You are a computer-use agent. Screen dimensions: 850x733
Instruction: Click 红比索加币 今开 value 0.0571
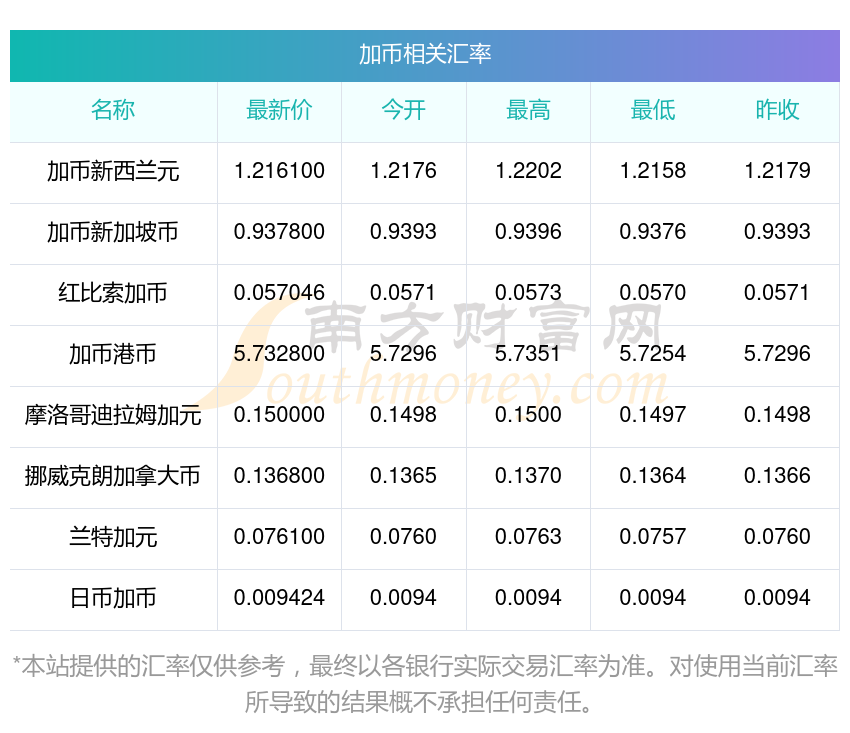(403, 293)
